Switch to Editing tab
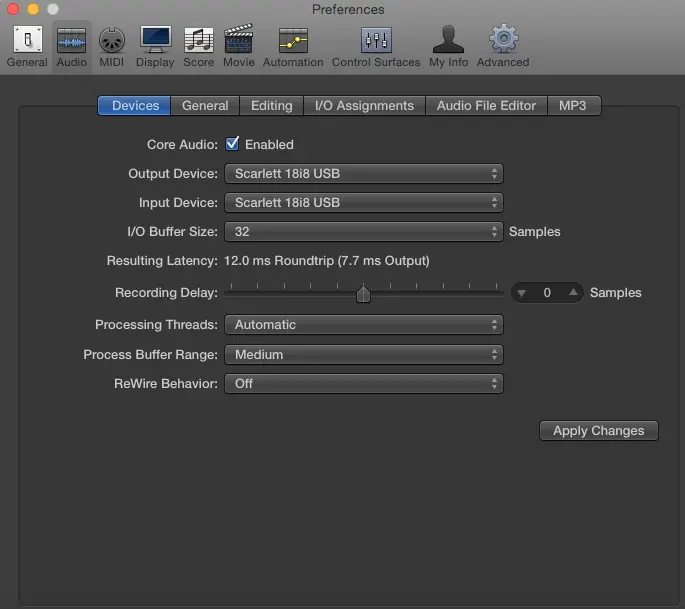This screenshot has height=609, width=685. 272,106
